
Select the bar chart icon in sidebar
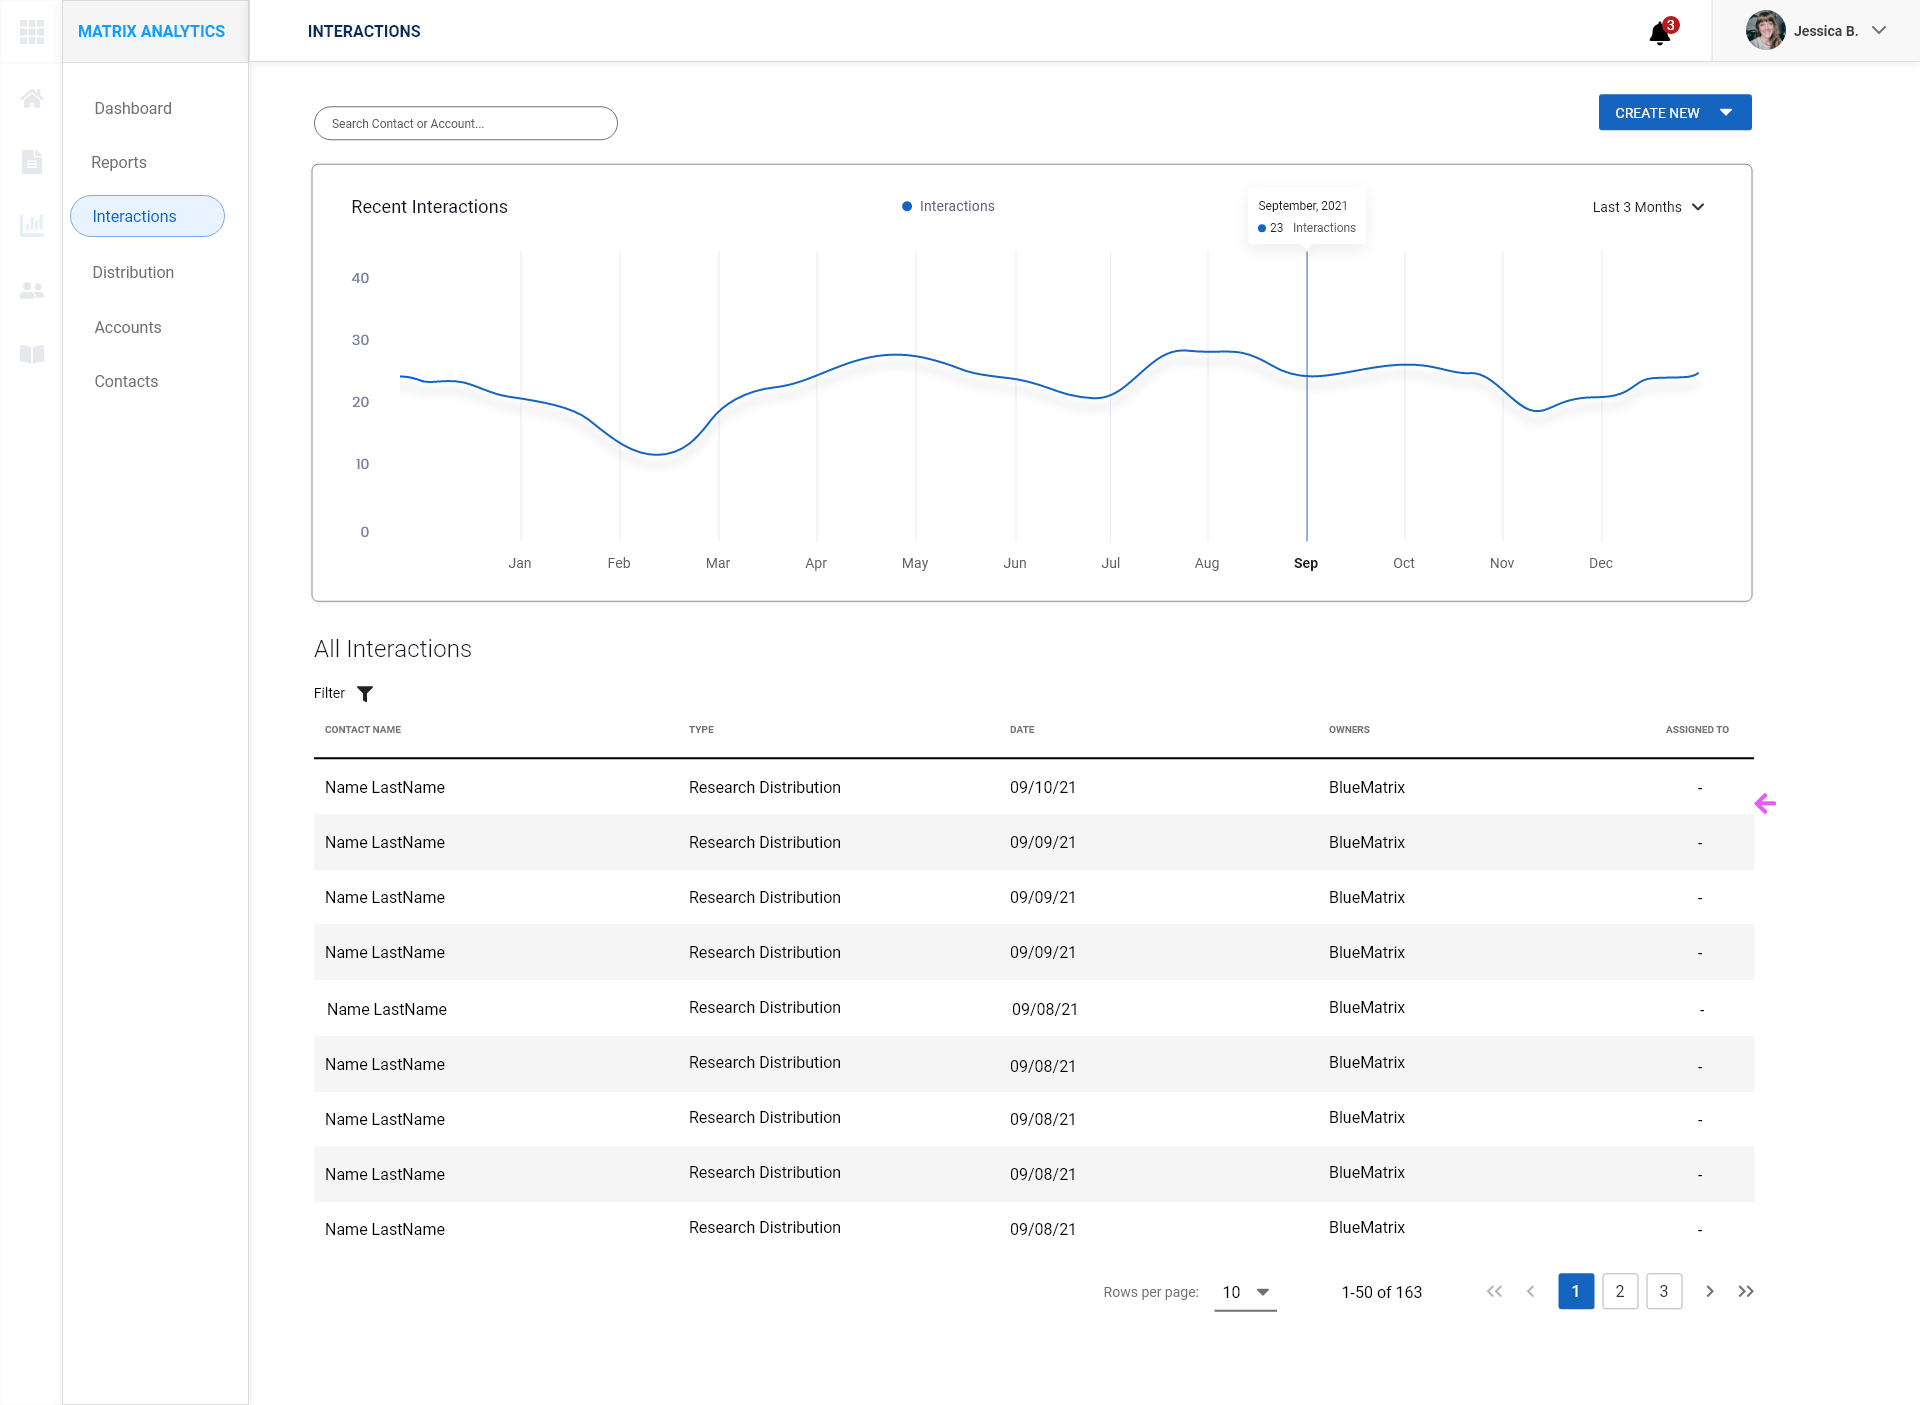tap(32, 225)
